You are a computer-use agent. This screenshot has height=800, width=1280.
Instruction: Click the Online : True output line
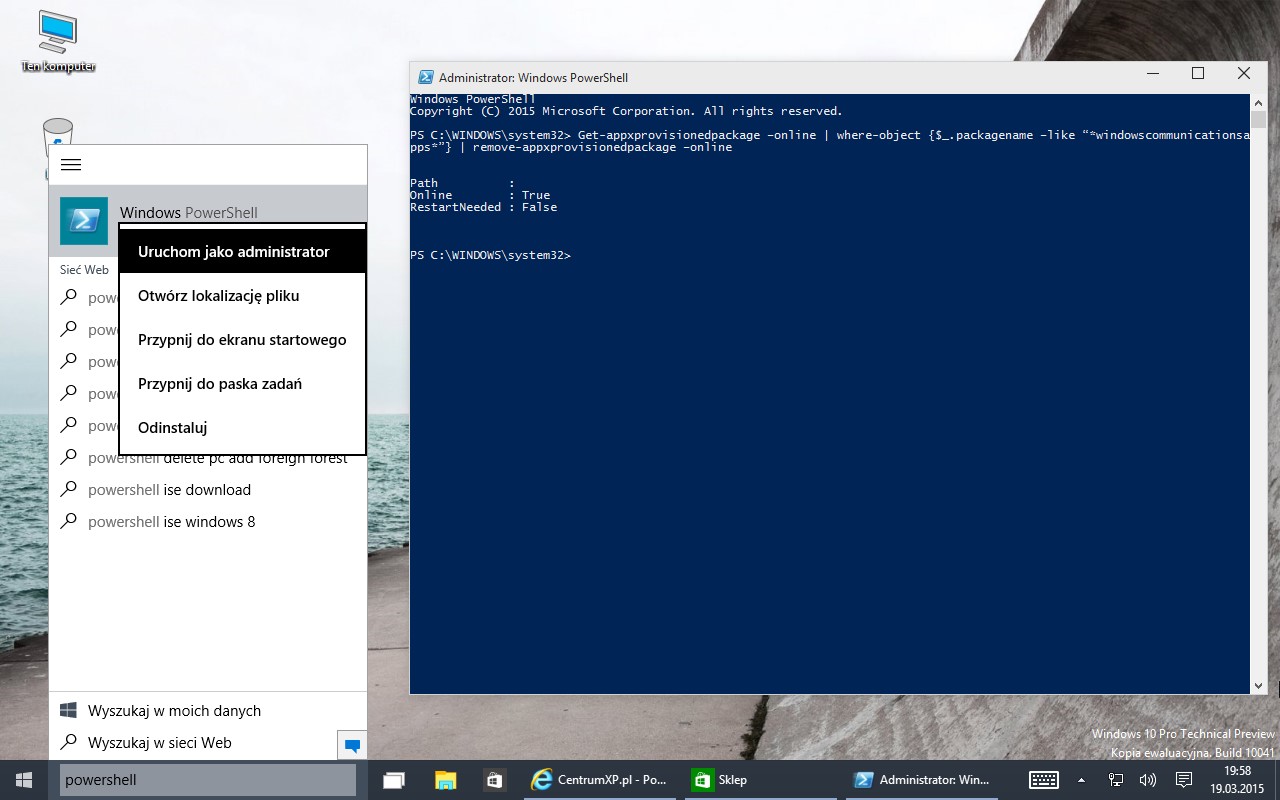click(480, 195)
